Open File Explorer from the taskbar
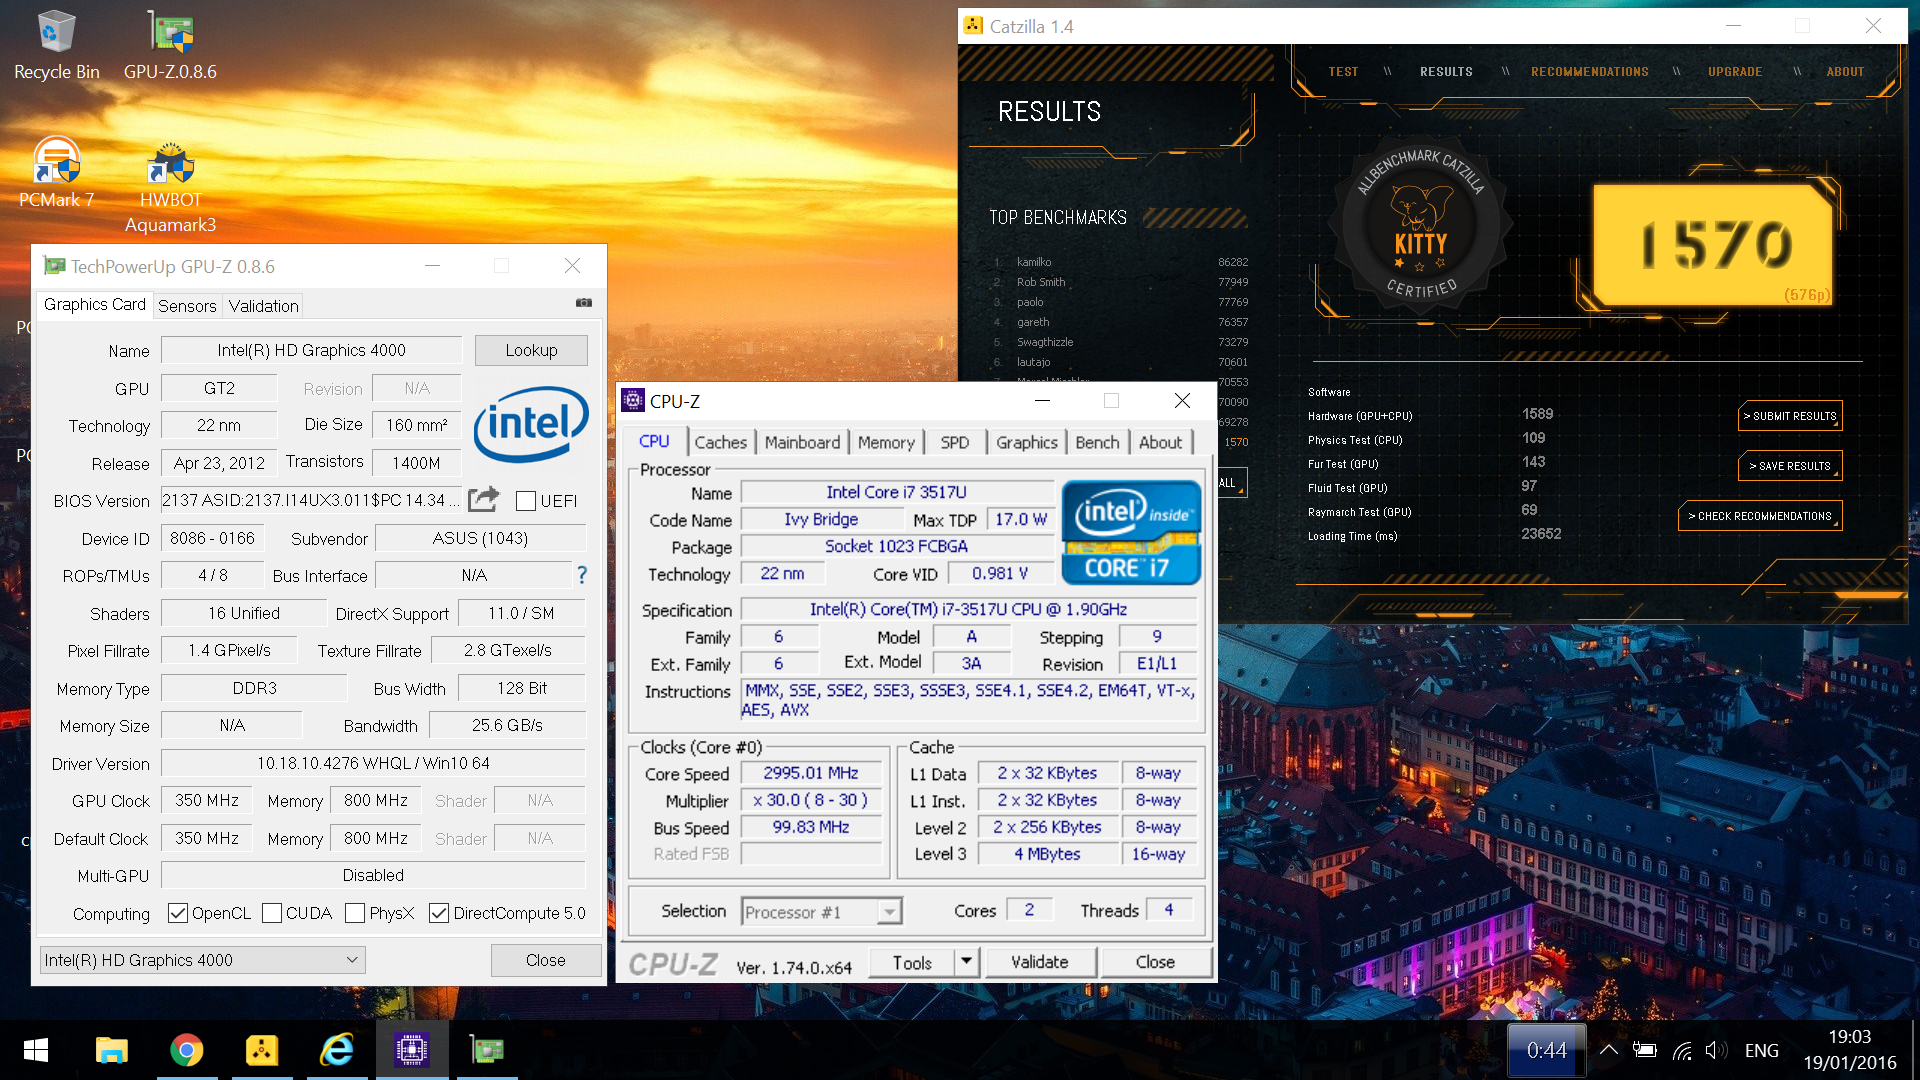Image resolution: width=1920 pixels, height=1080 pixels. click(x=111, y=1050)
